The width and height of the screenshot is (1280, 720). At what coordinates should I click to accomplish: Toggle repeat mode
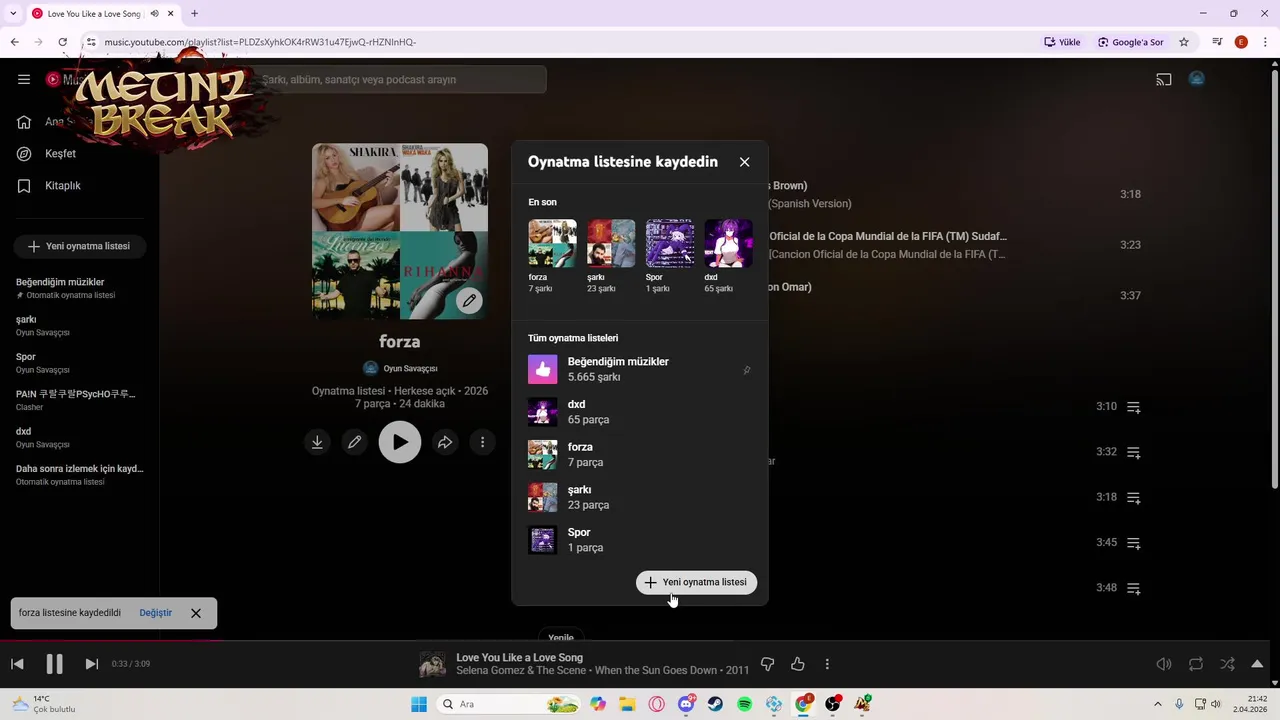point(1196,664)
